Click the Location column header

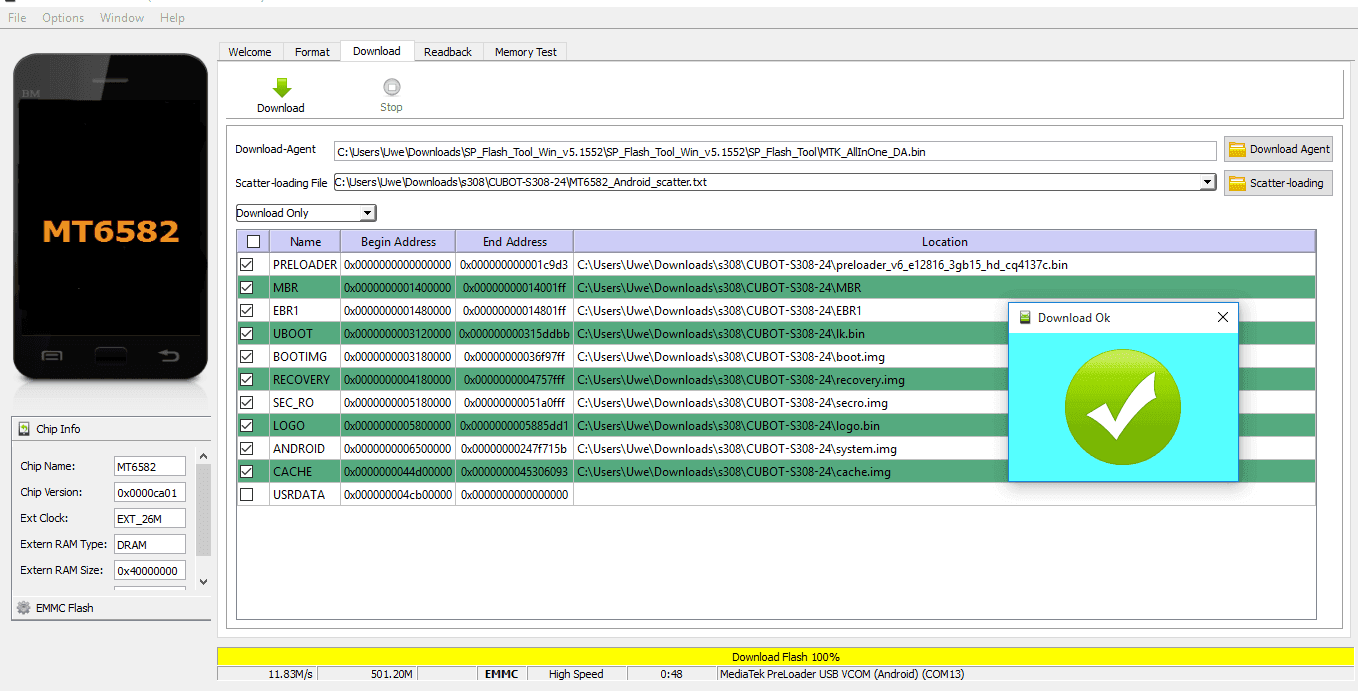(945, 242)
